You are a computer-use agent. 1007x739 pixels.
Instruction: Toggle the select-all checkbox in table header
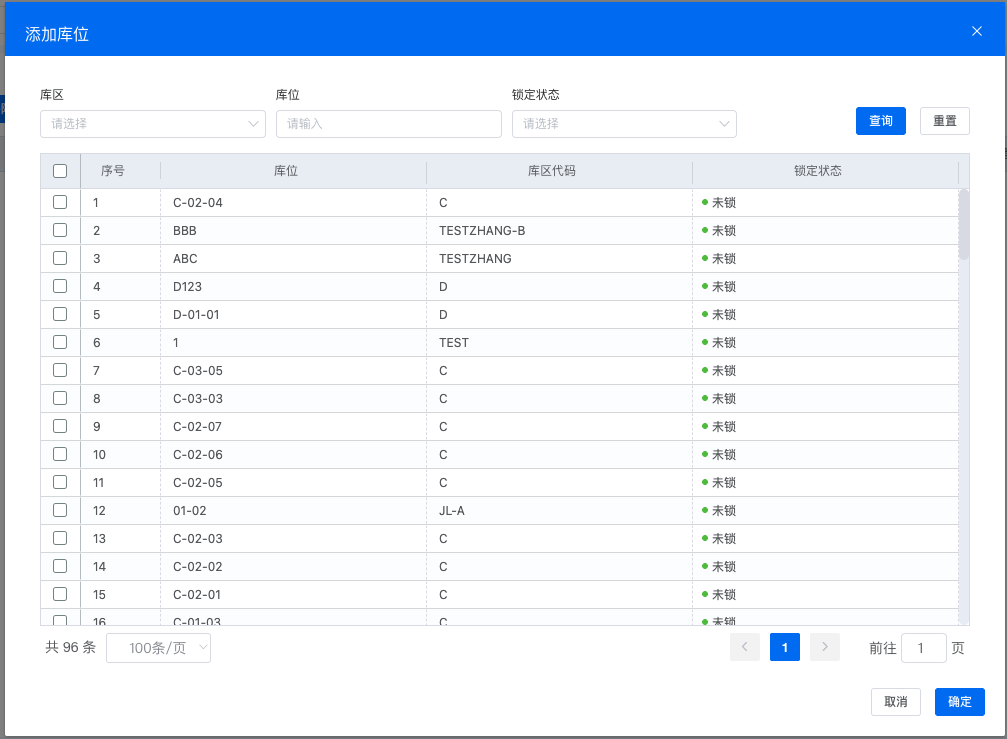(60, 171)
